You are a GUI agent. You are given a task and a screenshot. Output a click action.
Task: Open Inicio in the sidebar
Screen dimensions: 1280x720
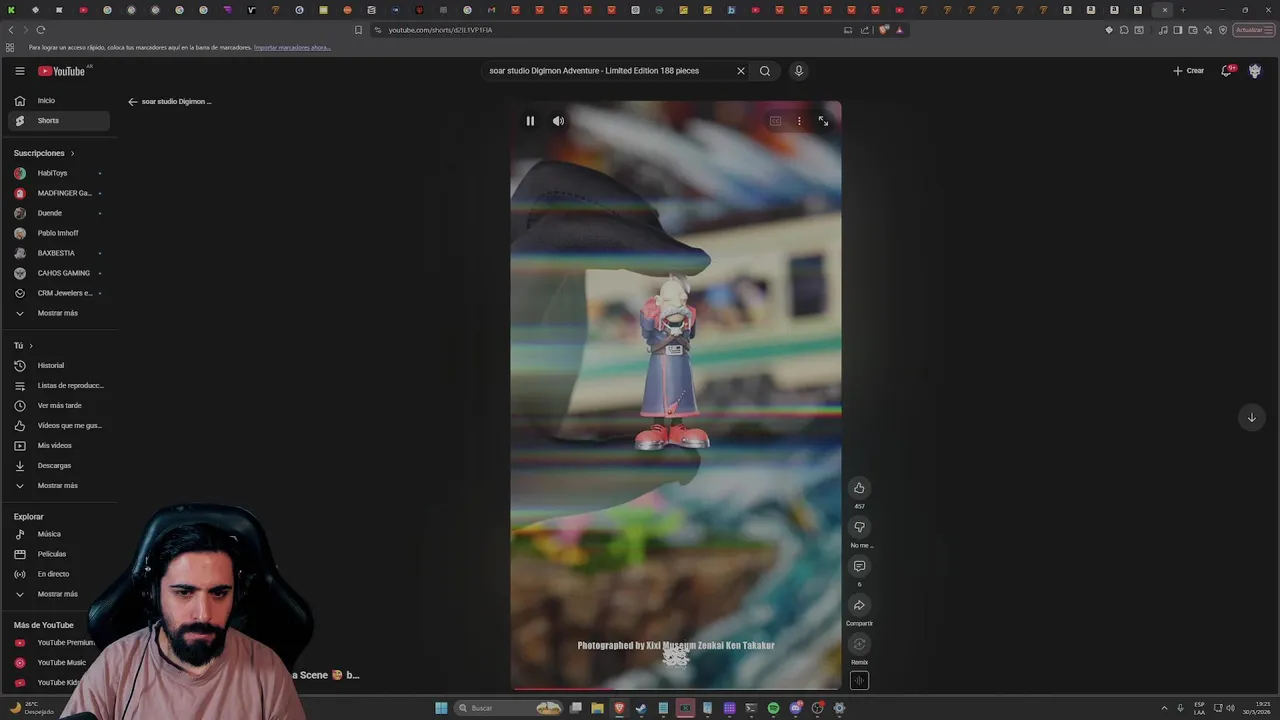[x=59, y=101]
